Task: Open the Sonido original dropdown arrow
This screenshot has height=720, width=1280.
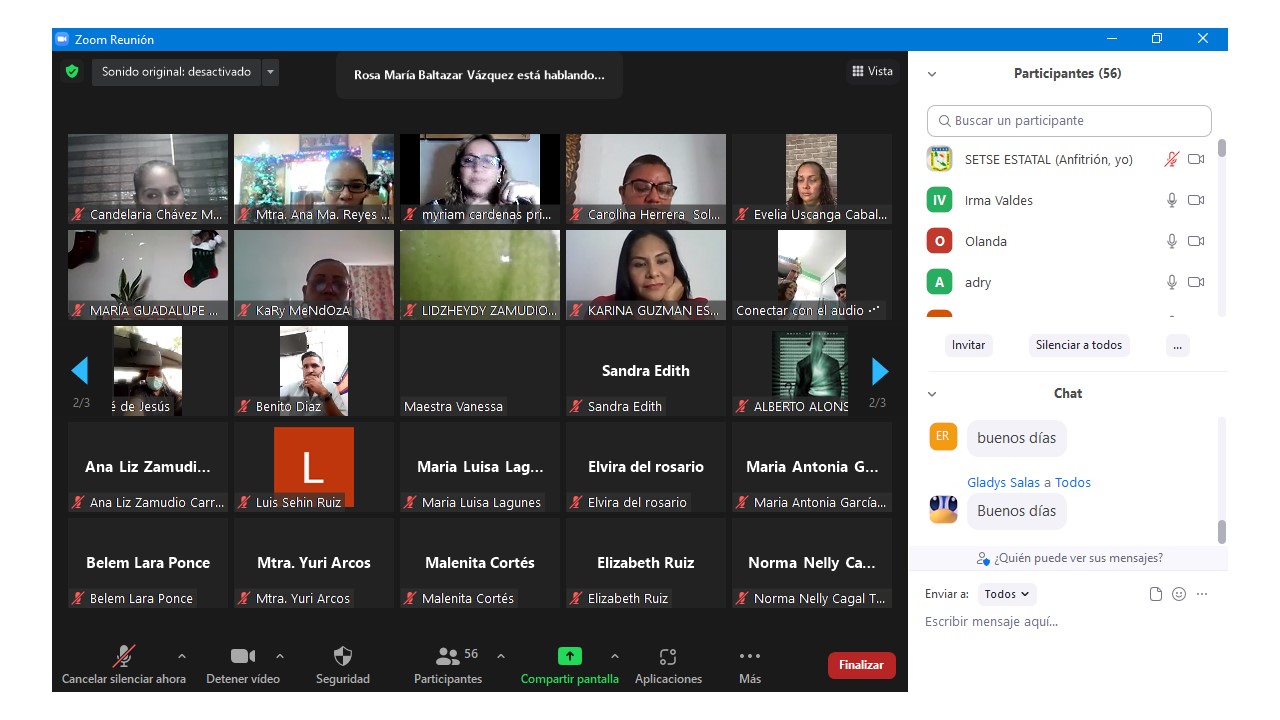Action: coord(270,72)
